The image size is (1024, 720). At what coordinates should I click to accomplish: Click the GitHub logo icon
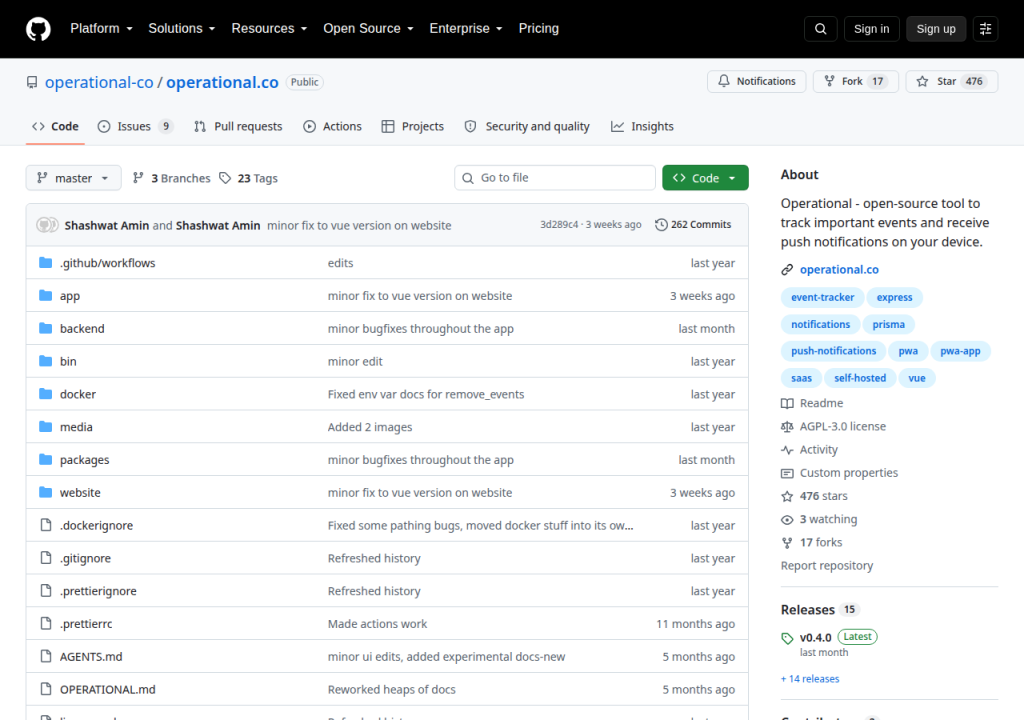(38, 29)
